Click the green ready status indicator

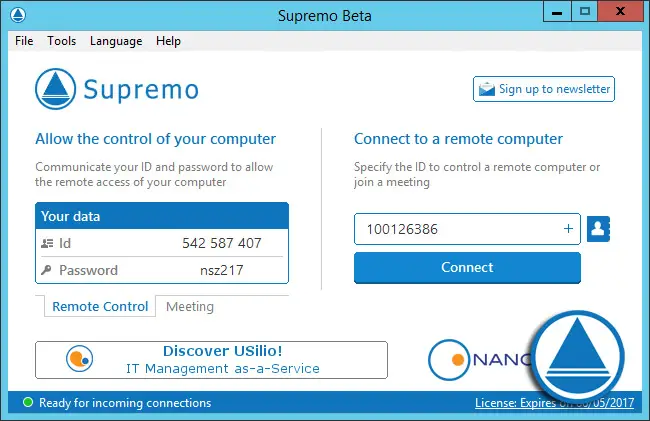coord(28,402)
